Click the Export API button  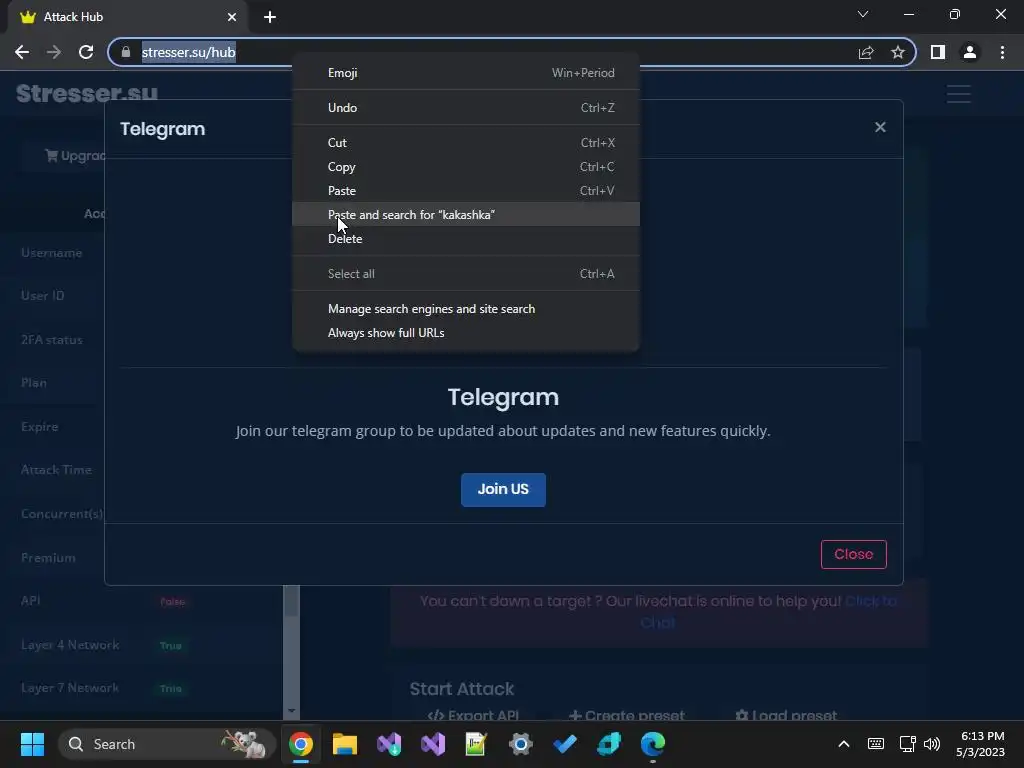pos(473,715)
